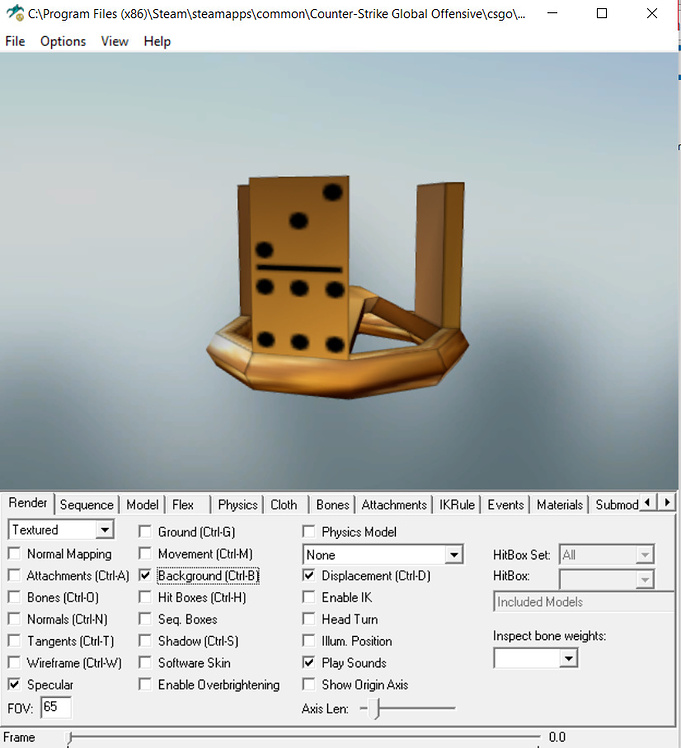Disable the Specular checkbox
Viewport: 681px width, 748px height.
[14, 685]
